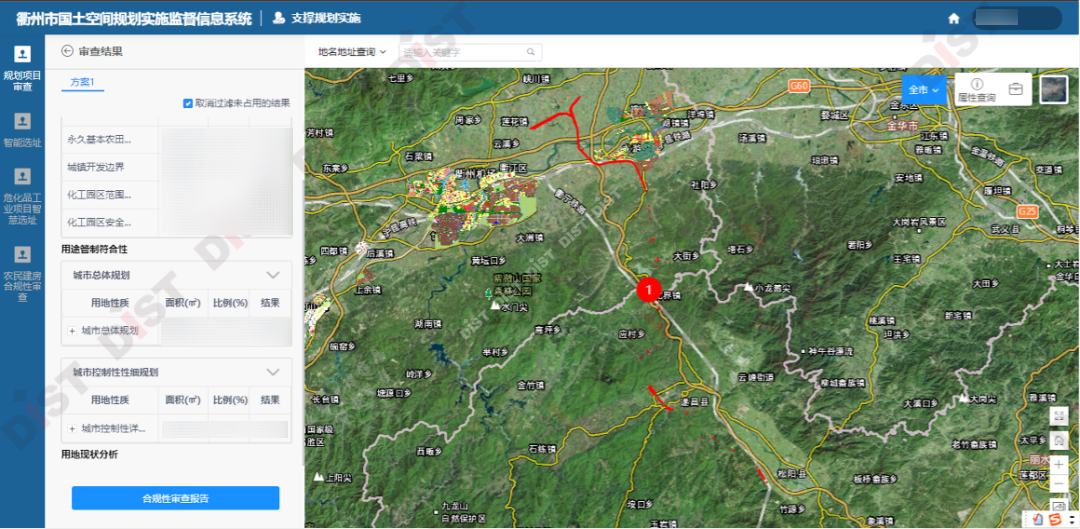Image resolution: width=1080 pixels, height=529 pixels.
Task: Click the search magnifier icon
Action: pyautogui.click(x=530, y=52)
